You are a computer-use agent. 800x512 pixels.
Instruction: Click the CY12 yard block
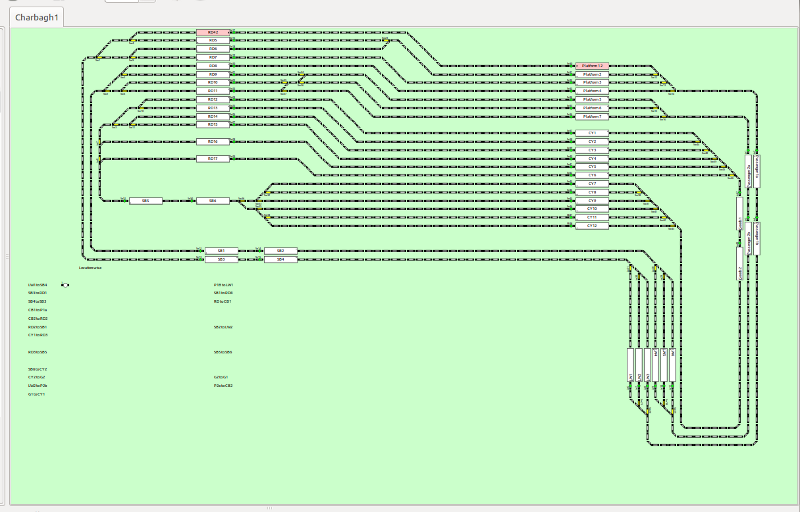click(x=592, y=226)
